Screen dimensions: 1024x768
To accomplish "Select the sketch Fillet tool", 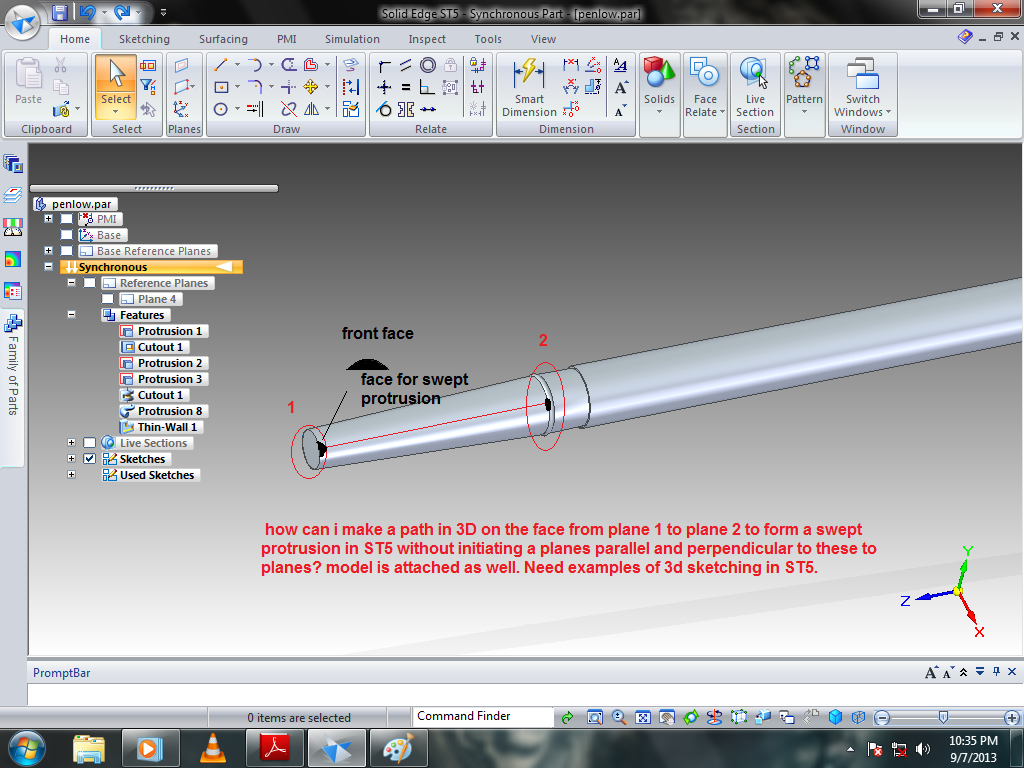I will click(x=255, y=87).
